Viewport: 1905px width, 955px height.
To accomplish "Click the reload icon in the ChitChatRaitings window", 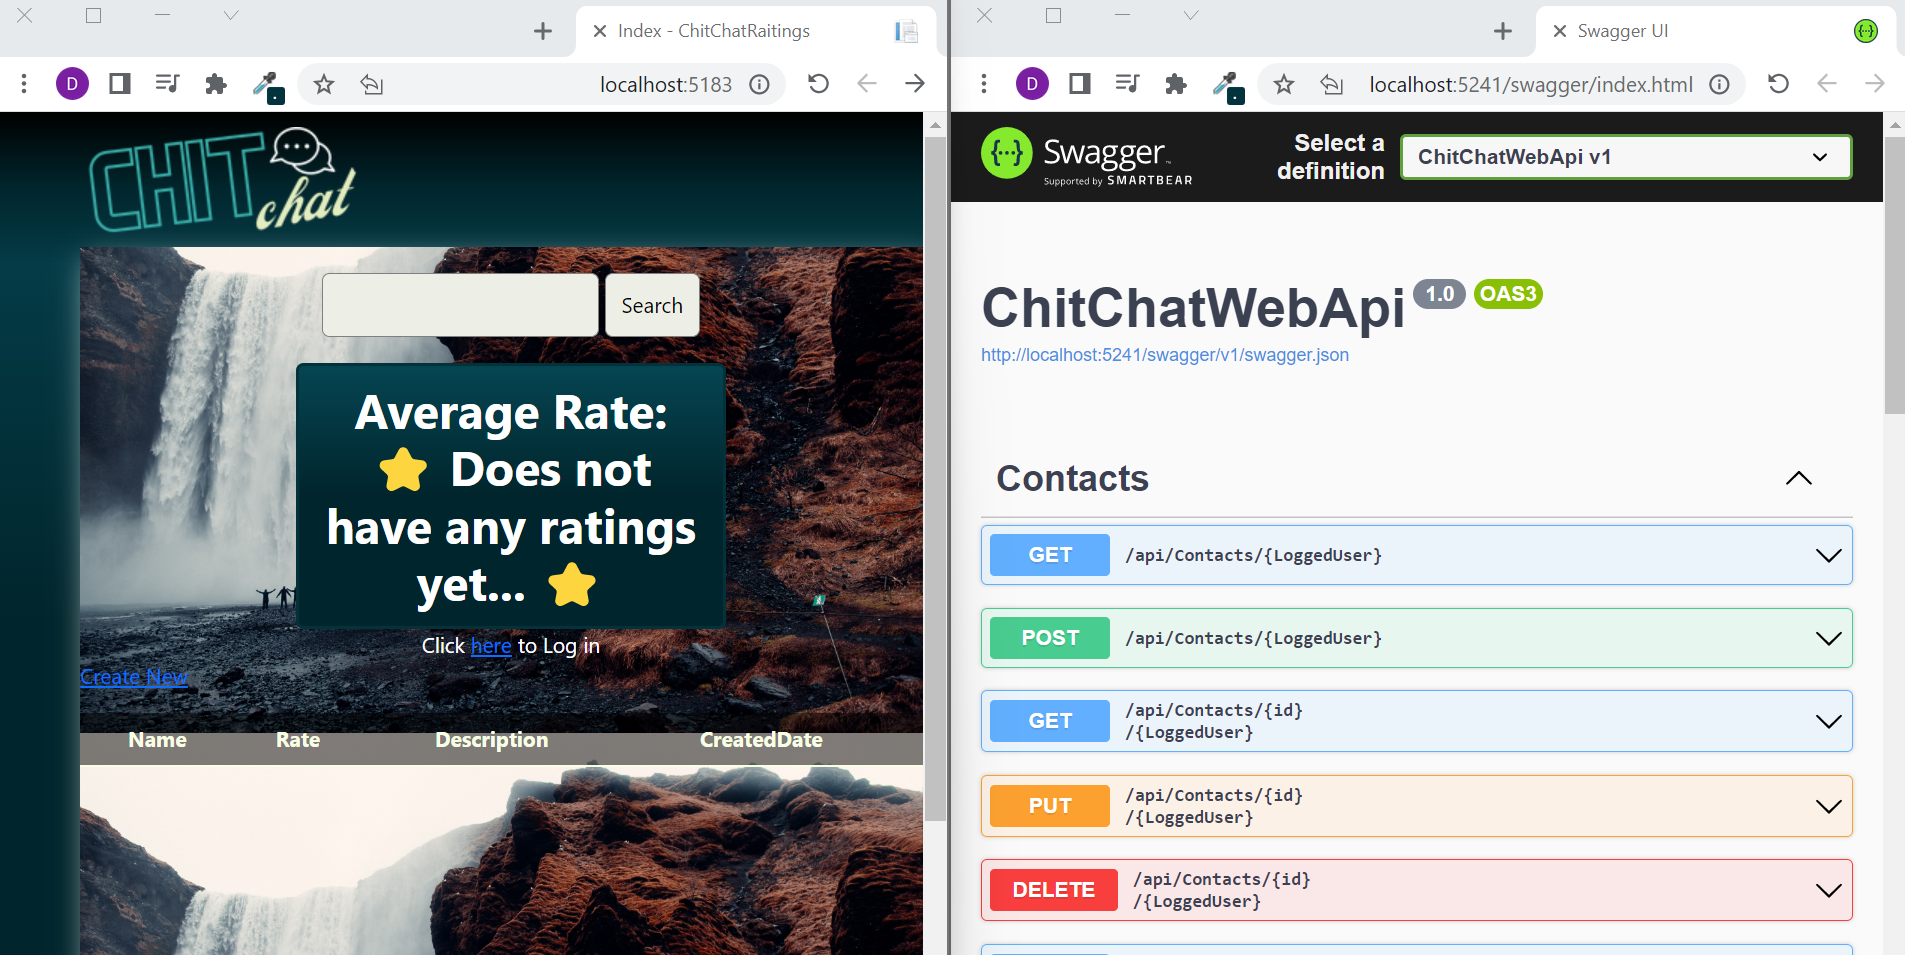I will click(818, 84).
